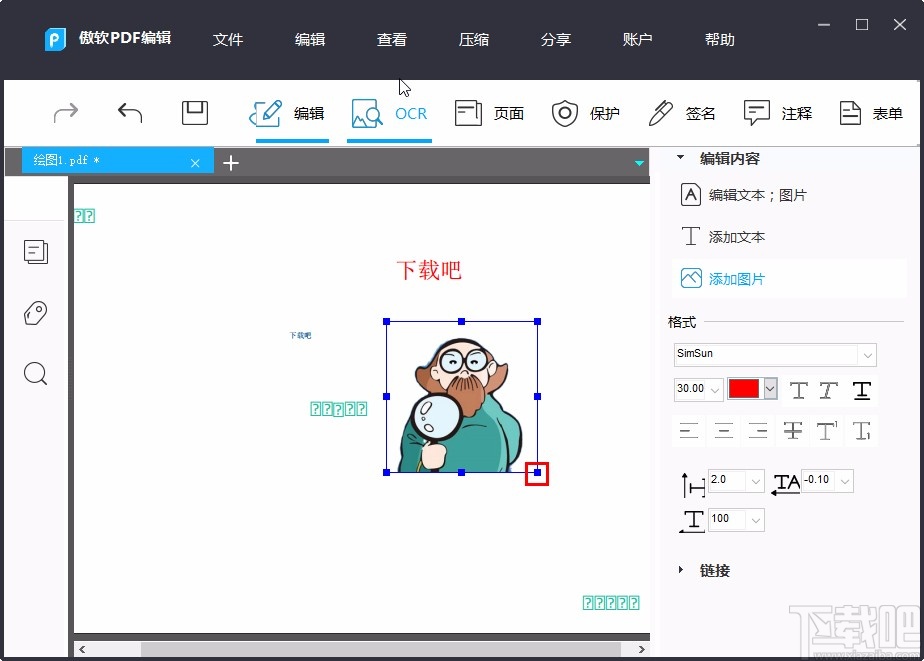
Task: Click the Undo arrow icon
Action: pos(129,113)
